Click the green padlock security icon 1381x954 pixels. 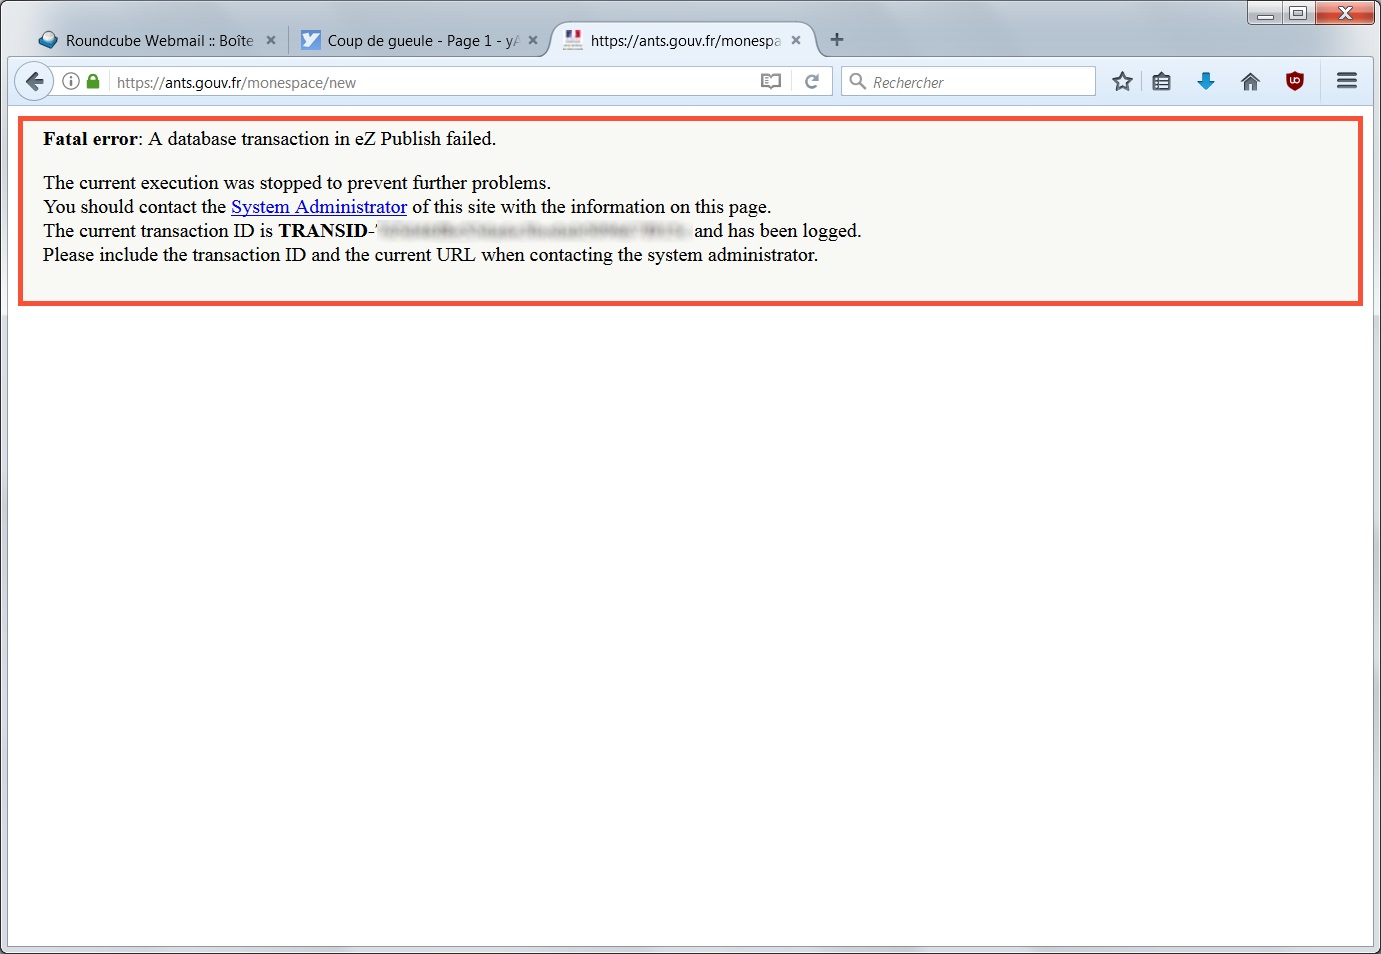93,82
